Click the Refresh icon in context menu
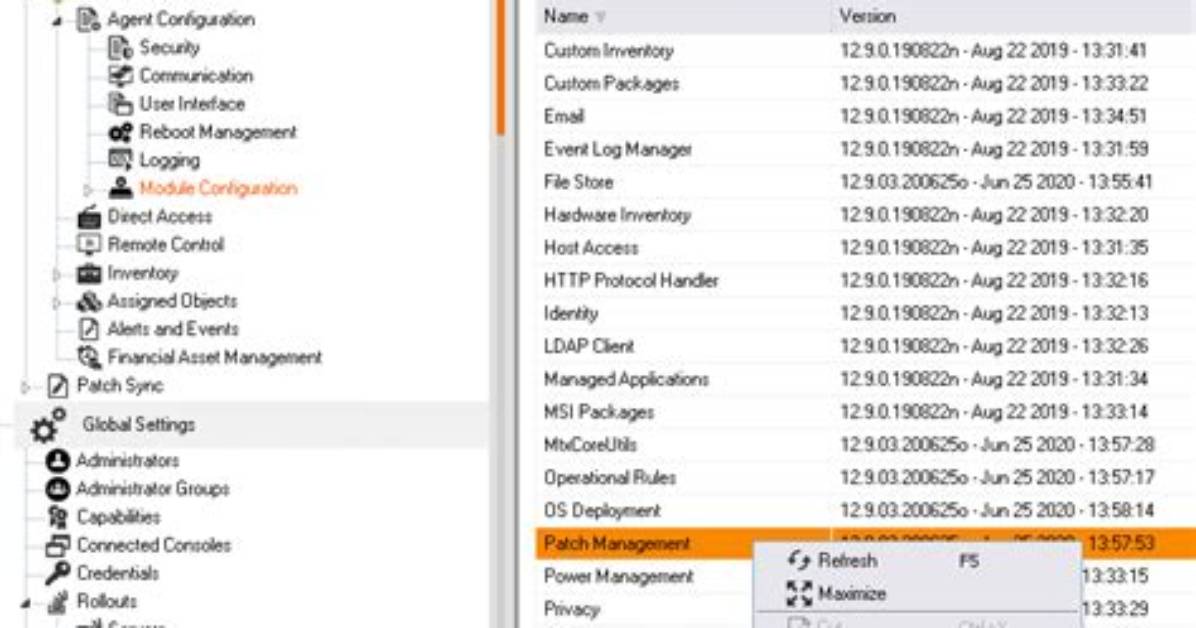This screenshot has width=1196, height=628. pos(799,561)
